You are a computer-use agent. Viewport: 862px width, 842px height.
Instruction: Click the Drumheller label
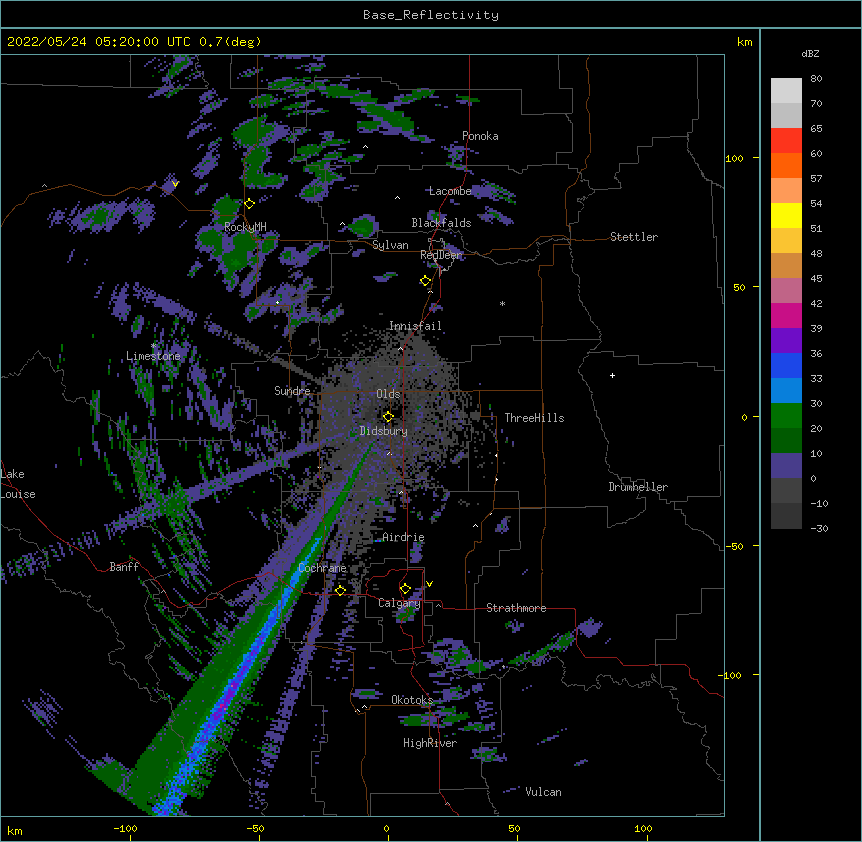638,487
